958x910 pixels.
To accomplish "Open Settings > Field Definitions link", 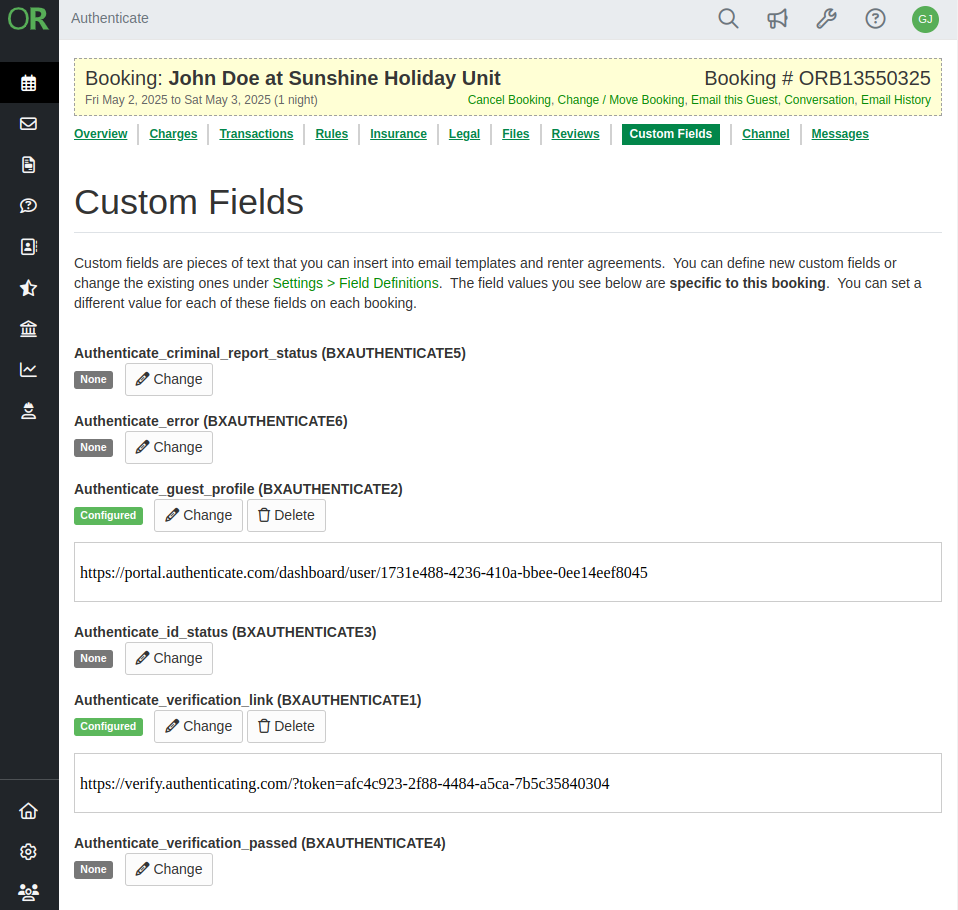I will pyautogui.click(x=355, y=283).
